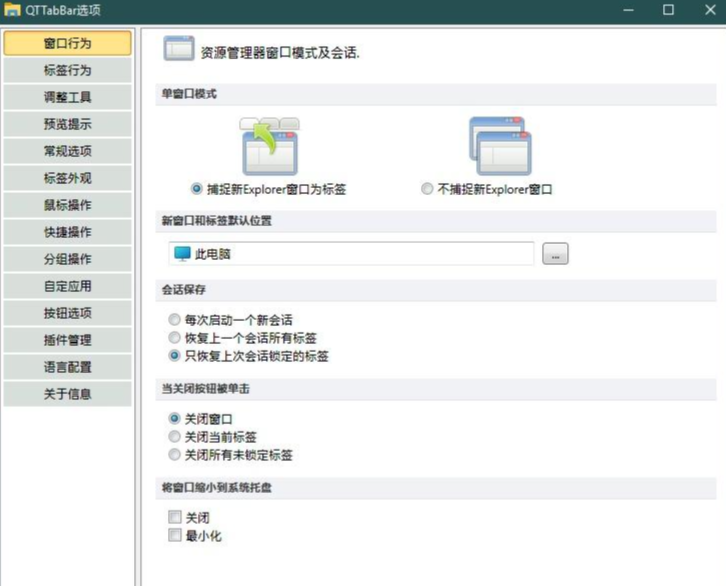
Task: Switch to 调整工具 tab
Action: tap(67, 97)
